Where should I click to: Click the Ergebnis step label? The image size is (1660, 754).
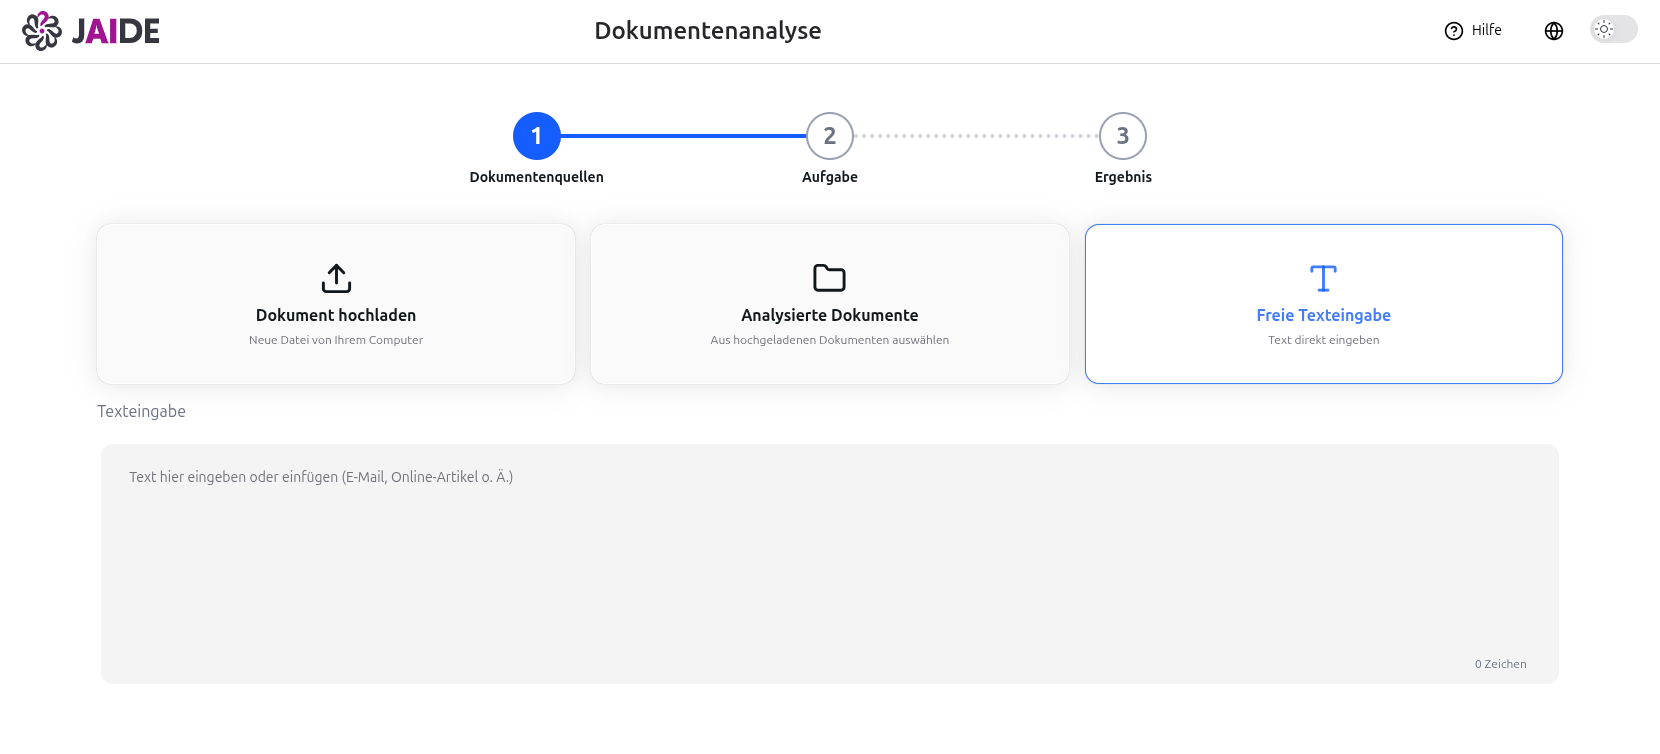(x=1123, y=177)
